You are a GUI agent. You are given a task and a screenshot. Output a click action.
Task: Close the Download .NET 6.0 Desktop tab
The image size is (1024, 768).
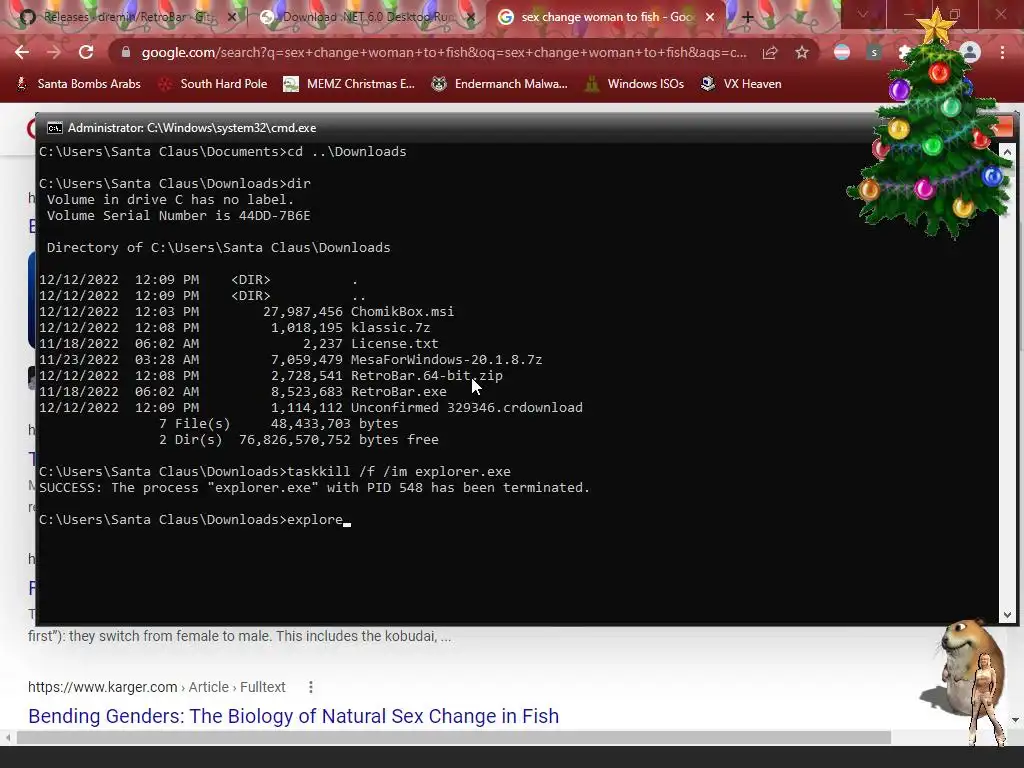[470, 17]
